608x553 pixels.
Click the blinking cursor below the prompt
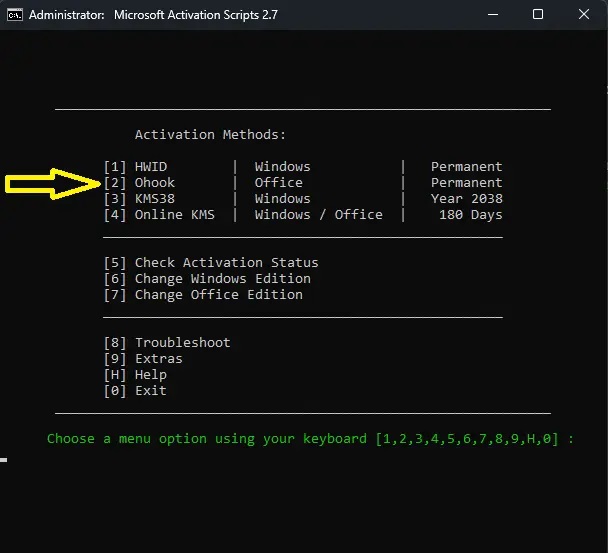(x=3, y=460)
